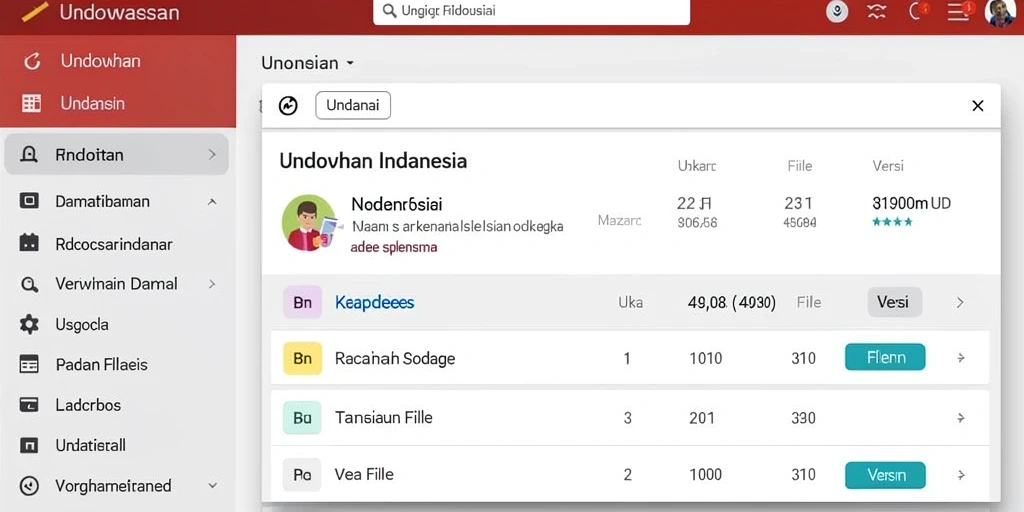The image size is (1024, 512).
Task: Click the wavy lines icon in header
Action: pyautogui.click(x=876, y=12)
